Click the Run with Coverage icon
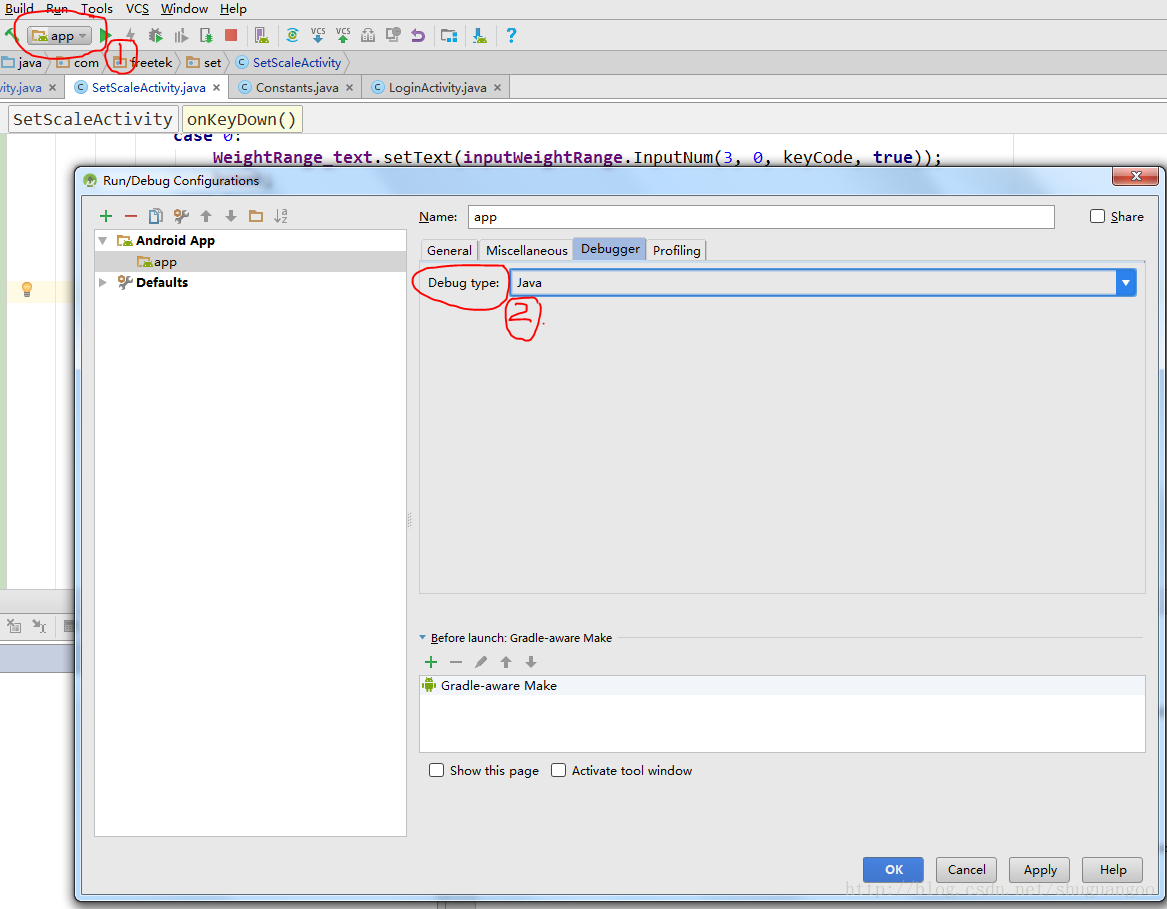1167x909 pixels. pyautogui.click(x=181, y=35)
